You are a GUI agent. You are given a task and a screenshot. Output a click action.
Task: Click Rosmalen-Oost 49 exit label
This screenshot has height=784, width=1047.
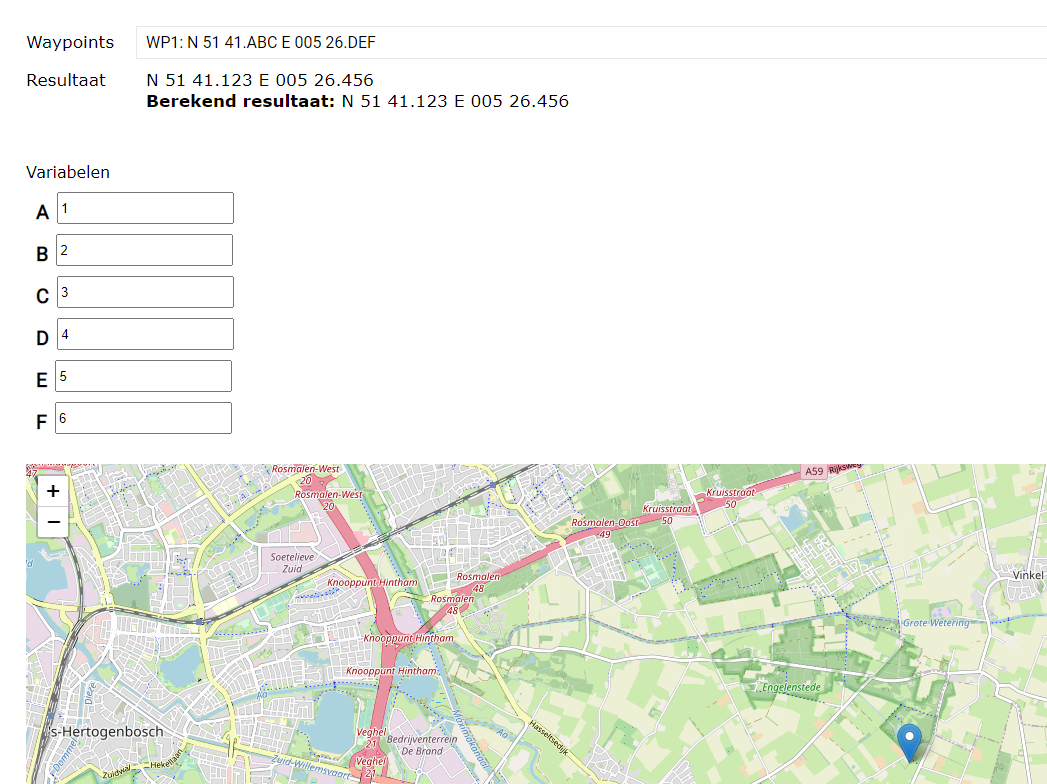pos(605,529)
